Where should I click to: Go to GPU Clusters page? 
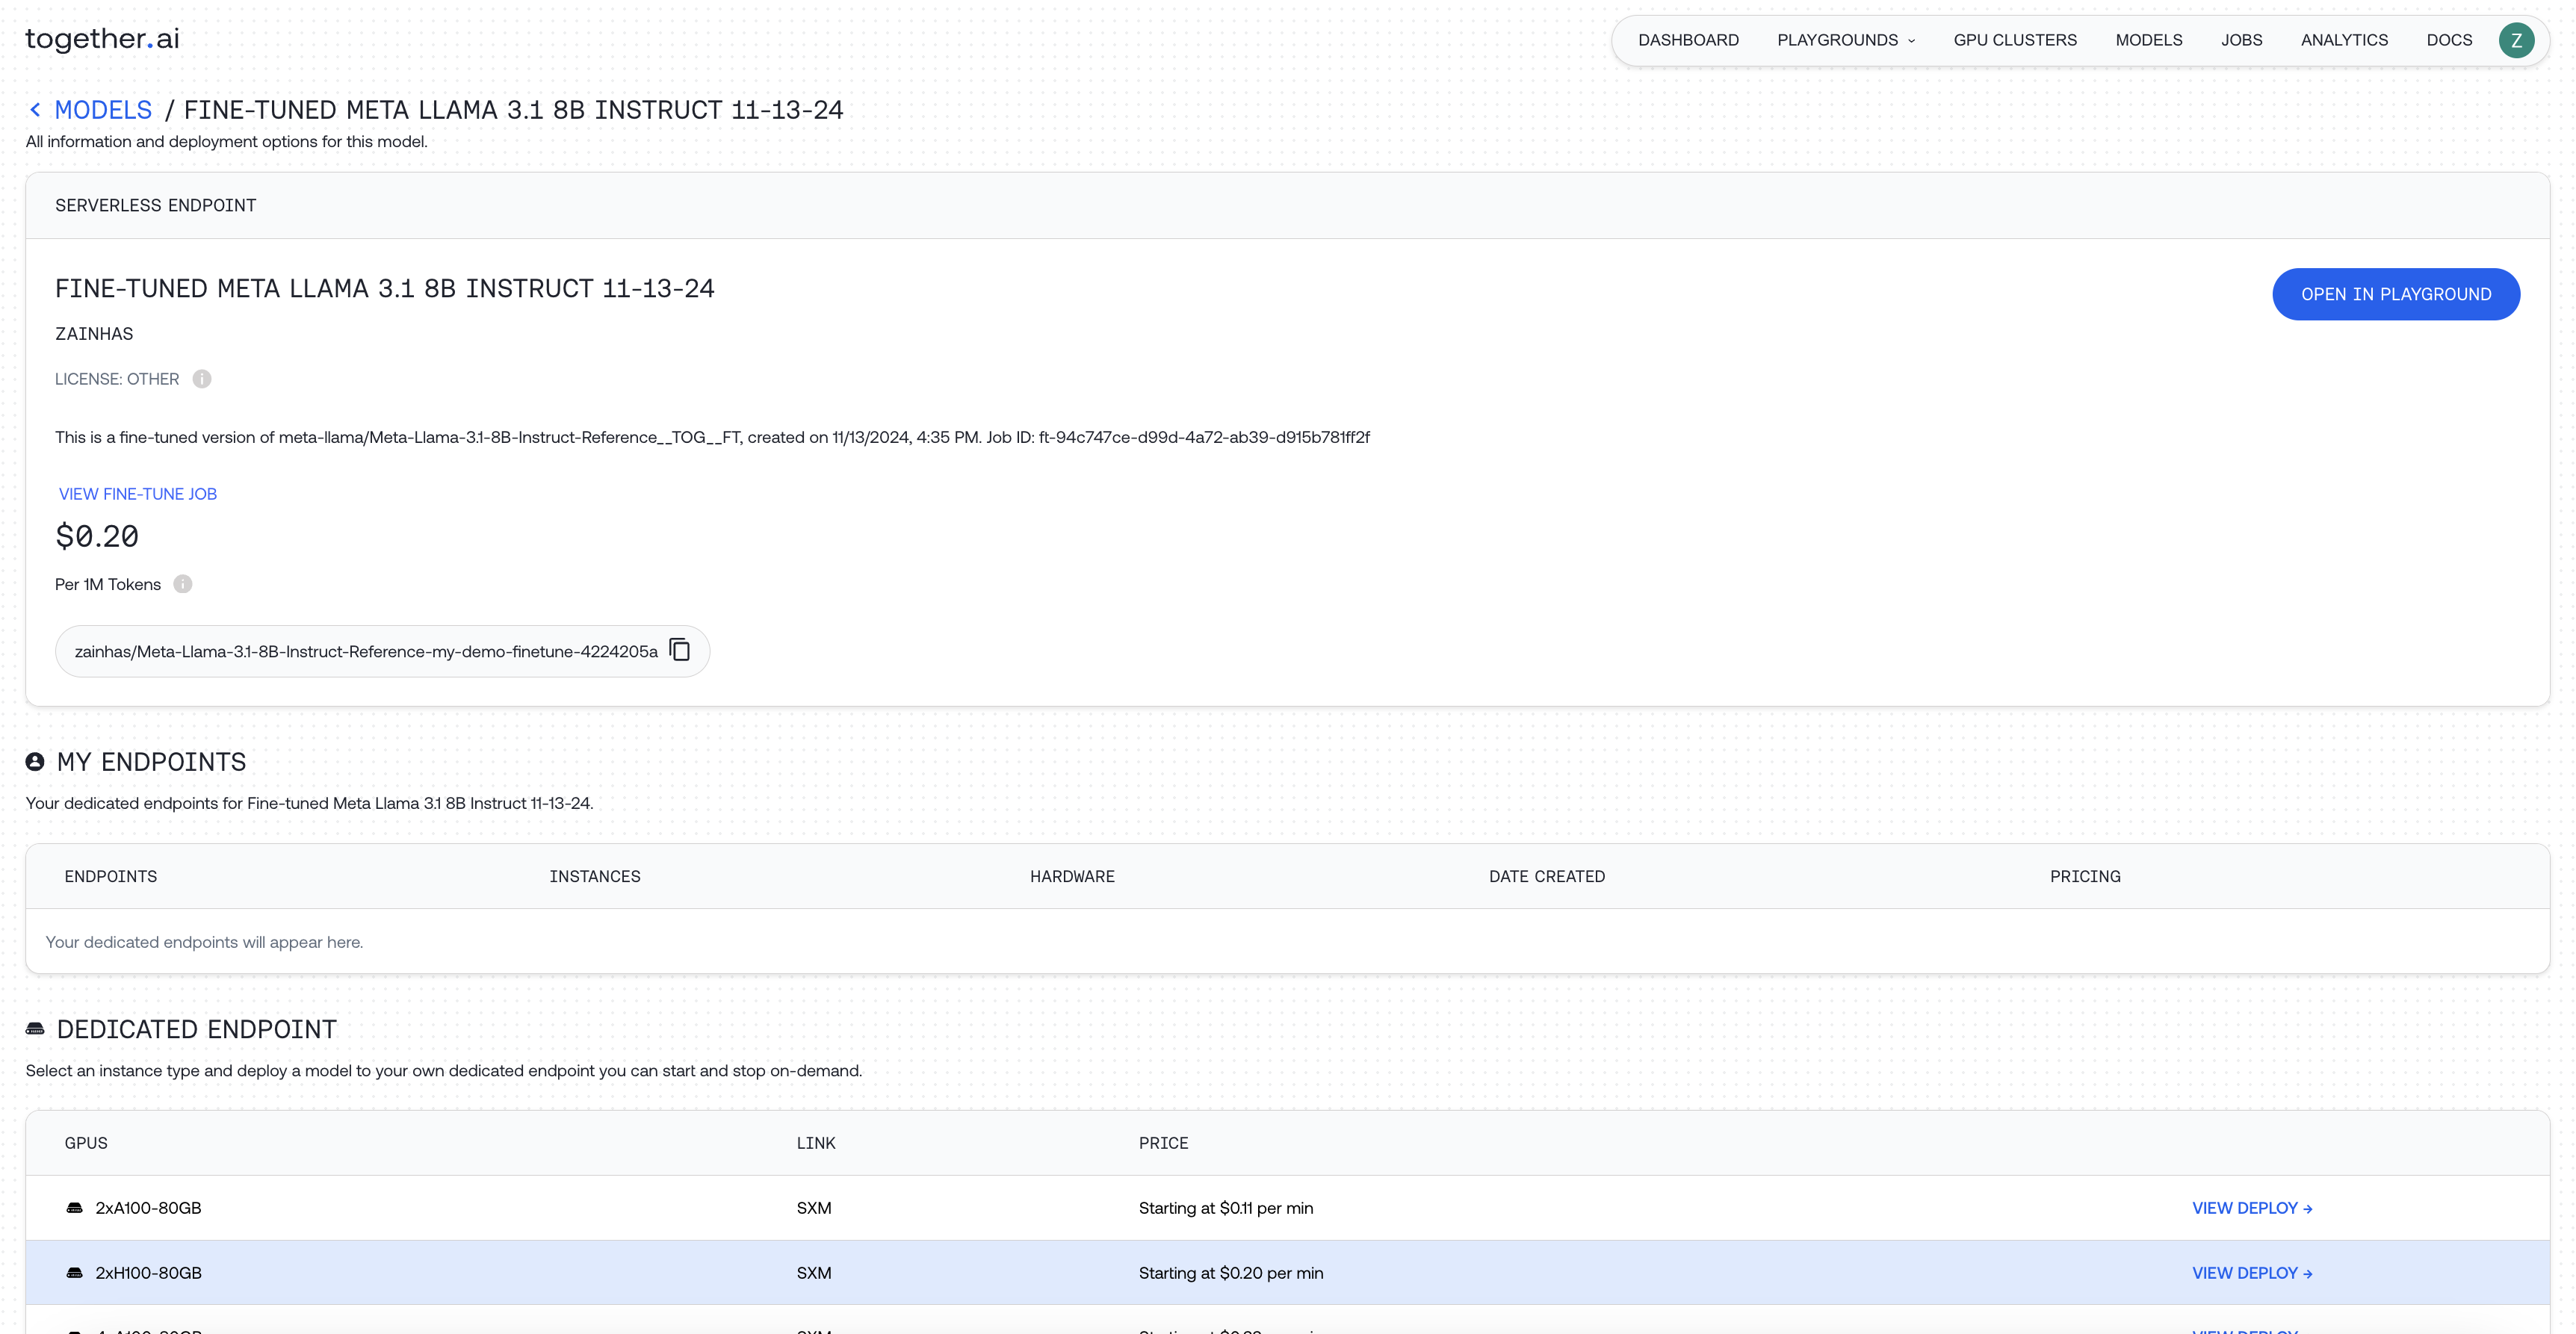(2015, 40)
